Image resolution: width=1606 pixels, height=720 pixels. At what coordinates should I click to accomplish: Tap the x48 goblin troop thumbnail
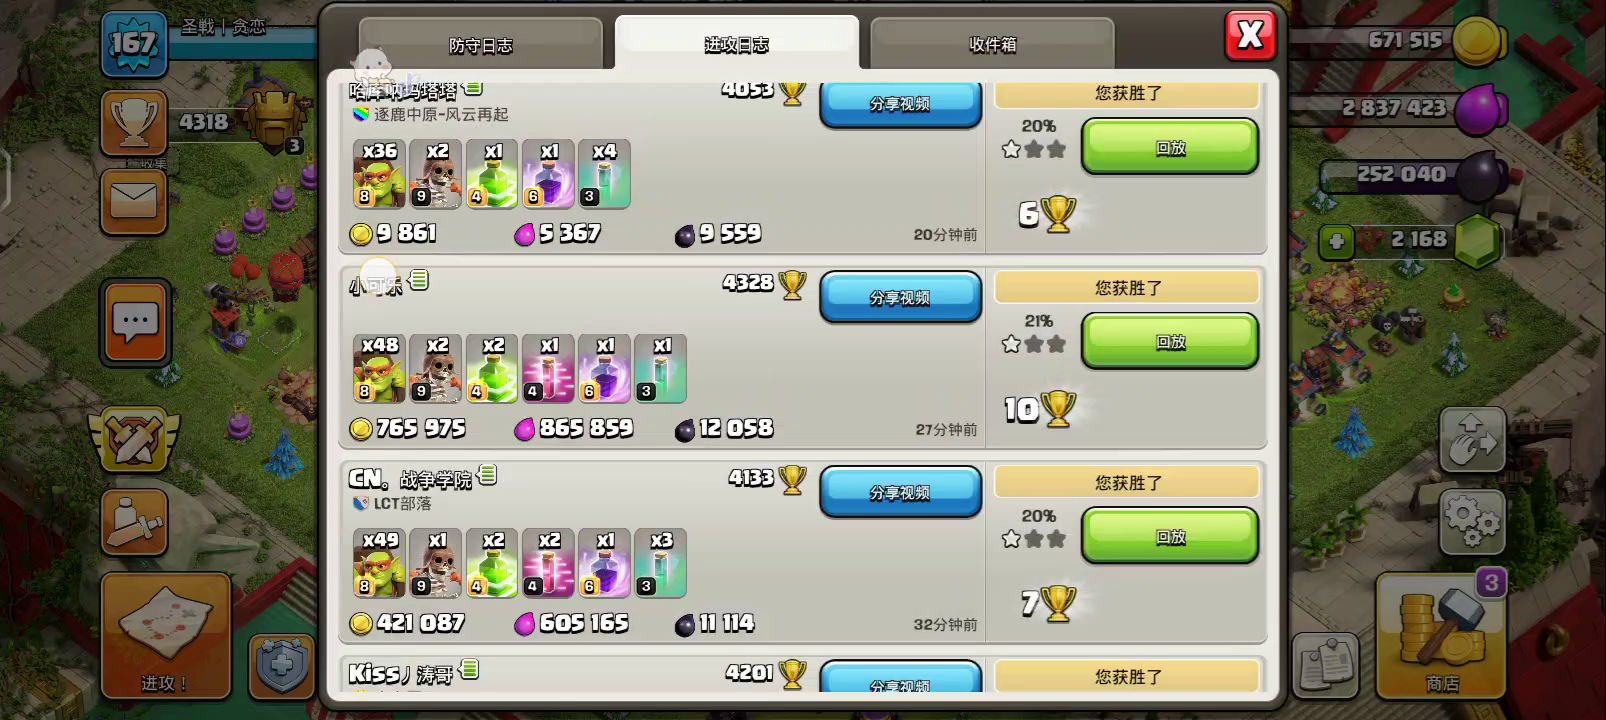pyautogui.click(x=379, y=369)
